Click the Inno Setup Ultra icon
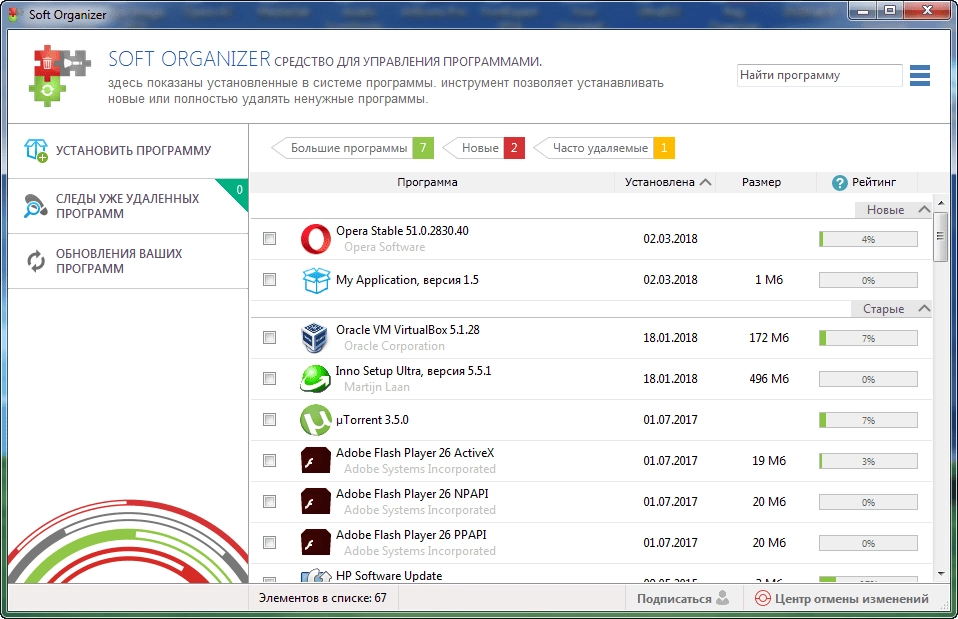The width and height of the screenshot is (958, 619). (315, 379)
